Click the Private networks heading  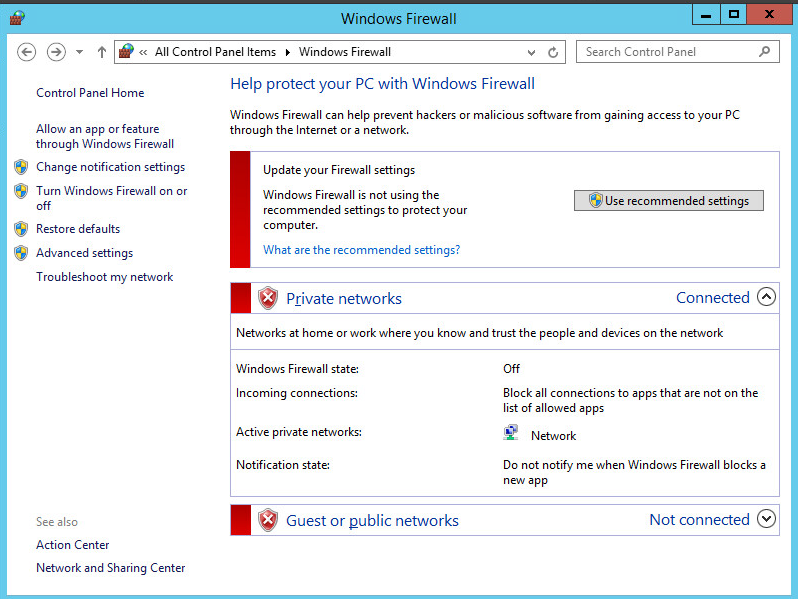click(x=344, y=299)
